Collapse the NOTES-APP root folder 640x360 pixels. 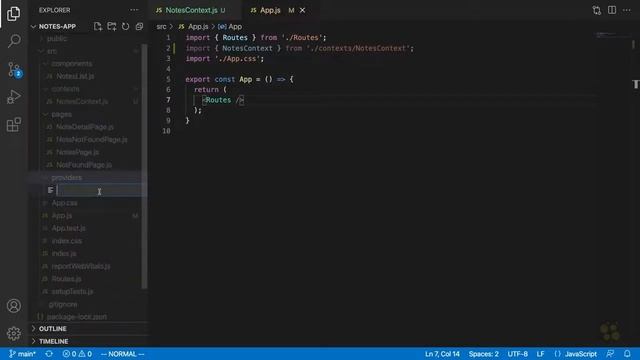[x=57, y=27]
